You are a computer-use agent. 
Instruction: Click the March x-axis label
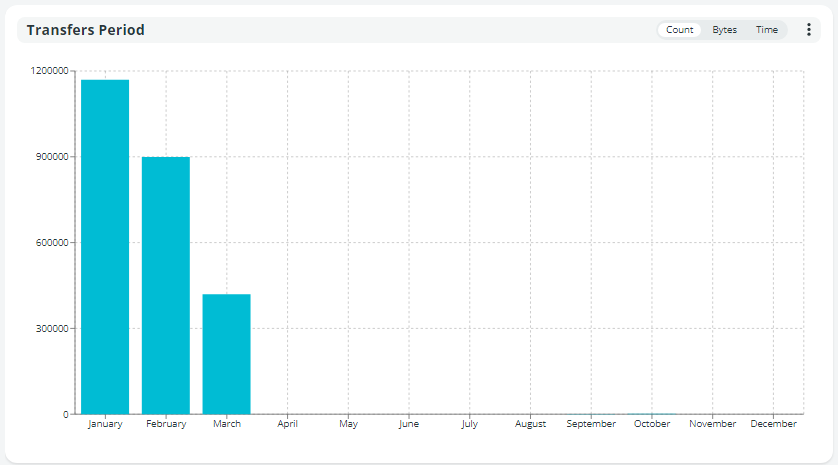pos(227,424)
